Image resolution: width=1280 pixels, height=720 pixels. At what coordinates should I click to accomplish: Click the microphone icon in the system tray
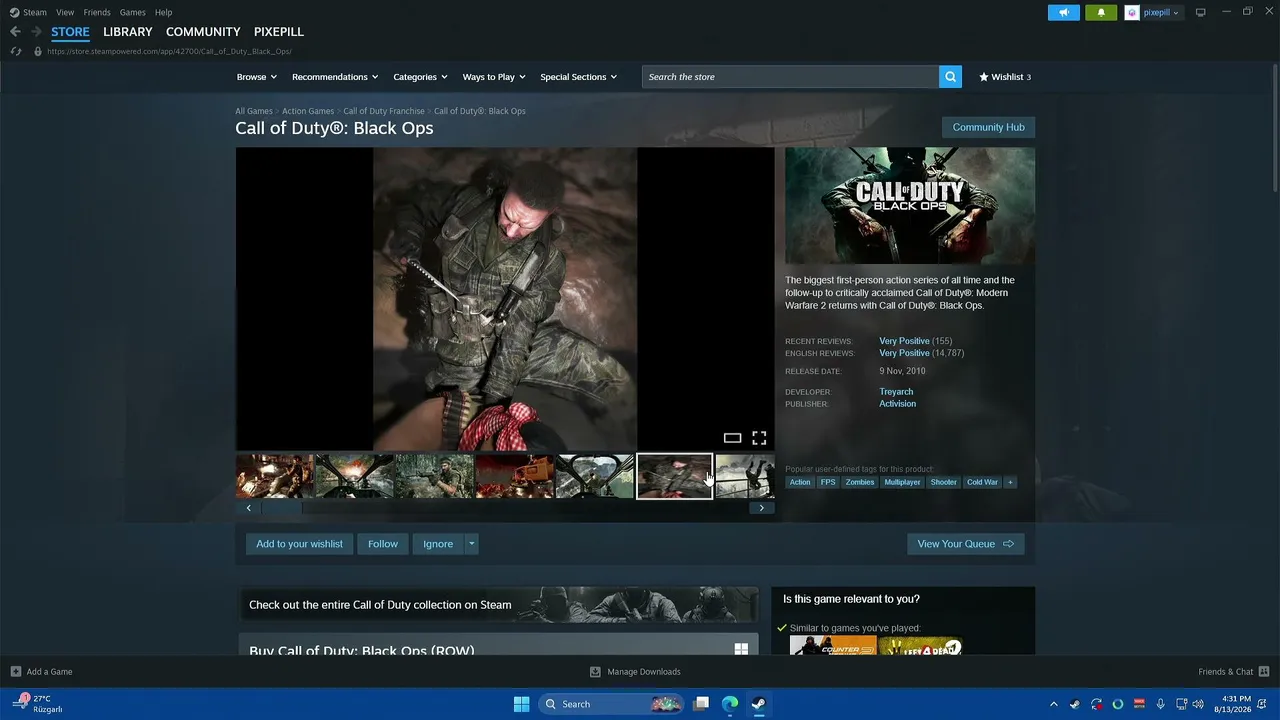click(1160, 704)
